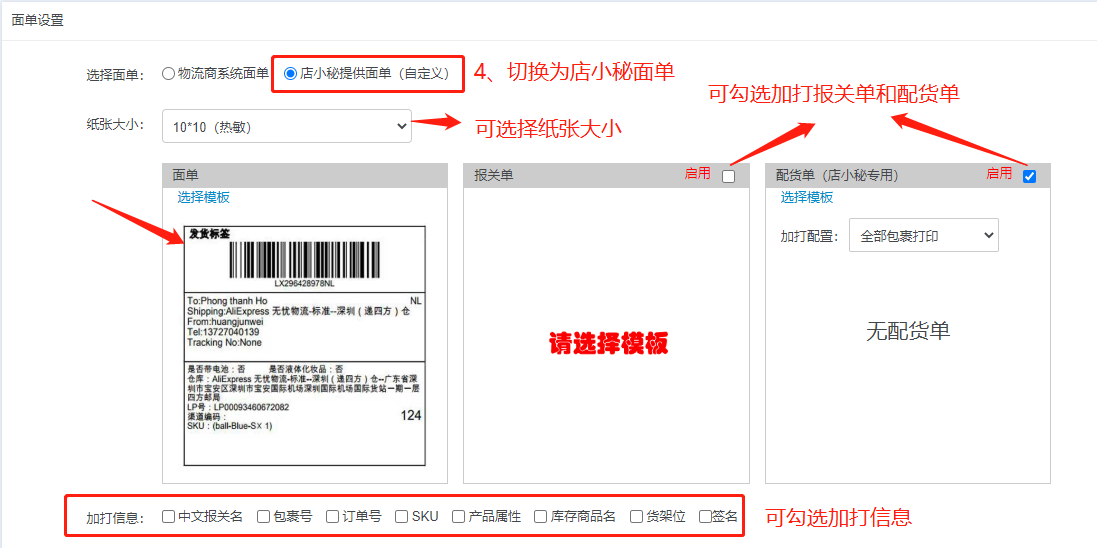Expand 加打配置 全部包裹打印 dropdown
This screenshot has width=1097, height=548.
[923, 236]
